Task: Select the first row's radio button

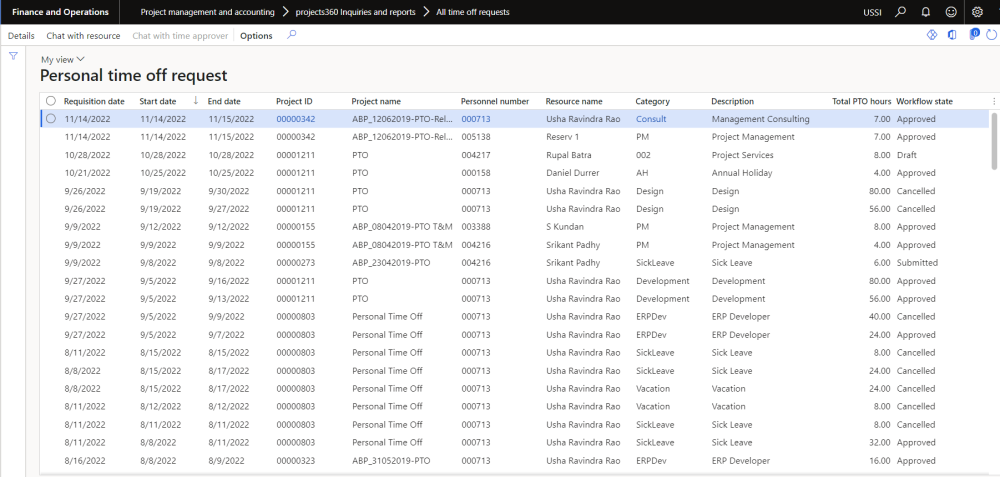Action: click(x=51, y=119)
